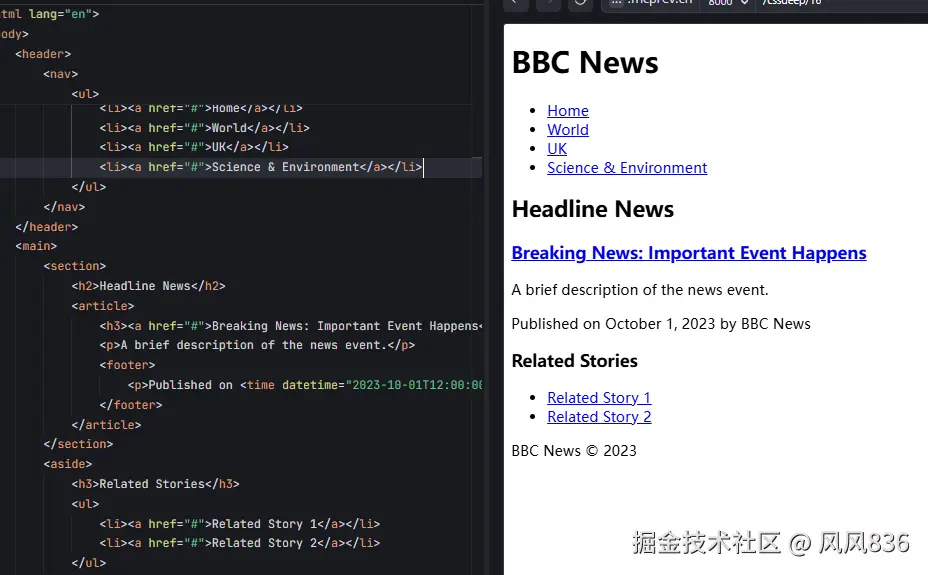The width and height of the screenshot is (928, 575).
Task: Place the cursor on the </nav> closing tag
Action: [x=64, y=206]
